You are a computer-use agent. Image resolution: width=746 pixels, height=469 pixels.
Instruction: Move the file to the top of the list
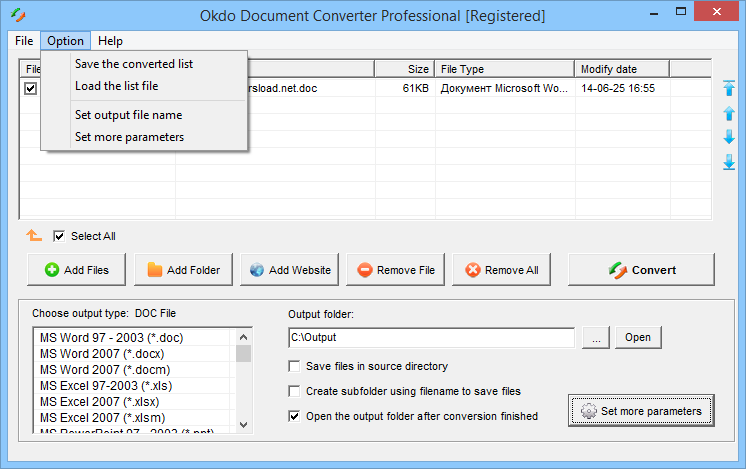pos(729,89)
